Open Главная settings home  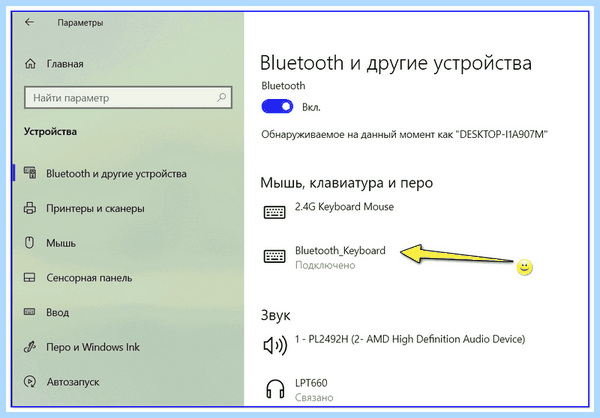[x=65, y=64]
